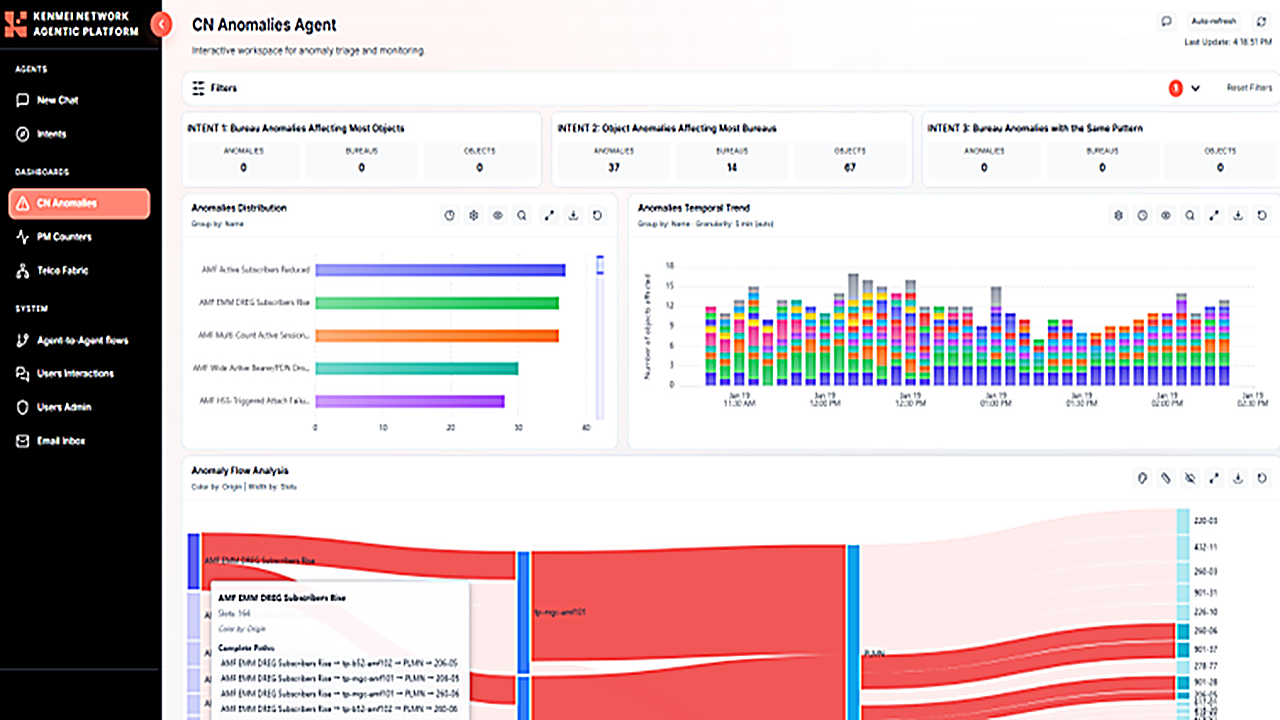The width and height of the screenshot is (1280, 720).
Task: Click the PLMN Sankey node
Action: pyautogui.click(x=853, y=632)
